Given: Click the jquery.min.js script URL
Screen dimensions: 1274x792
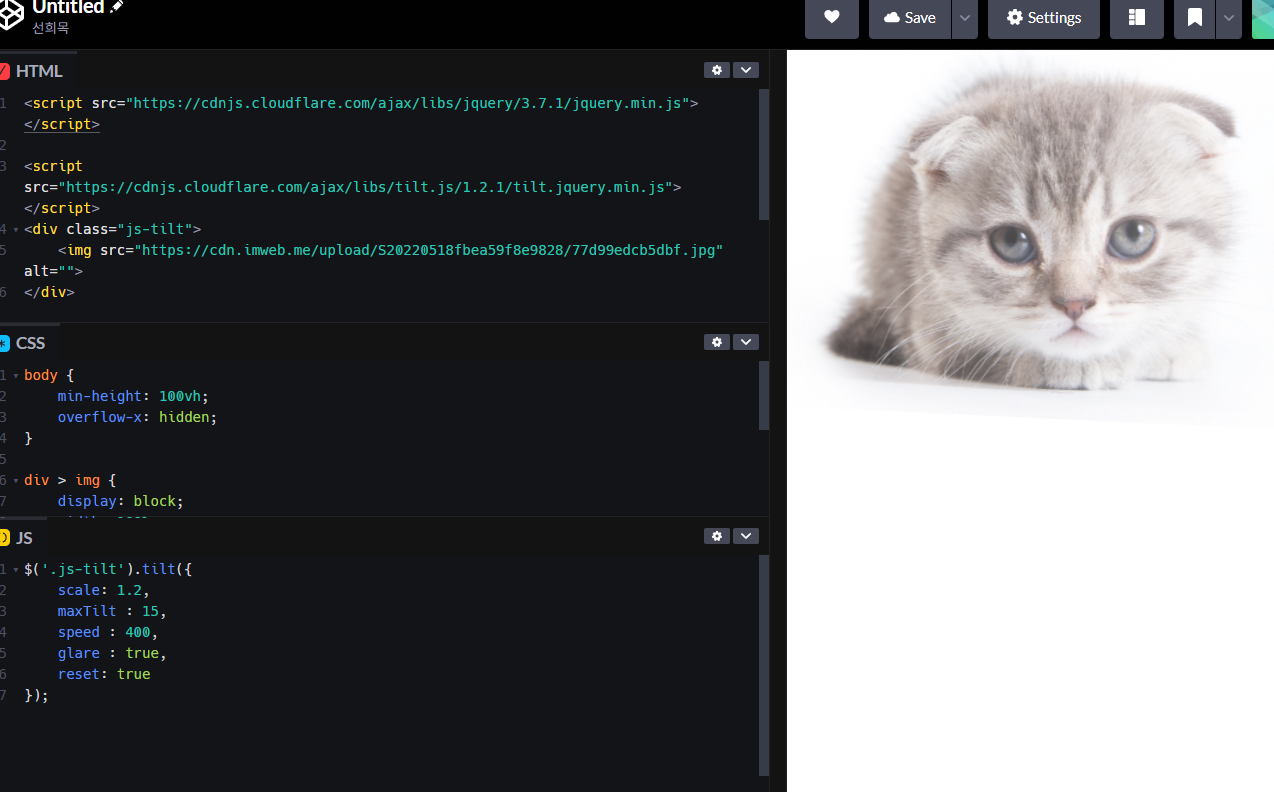Looking at the screenshot, I should [407, 103].
